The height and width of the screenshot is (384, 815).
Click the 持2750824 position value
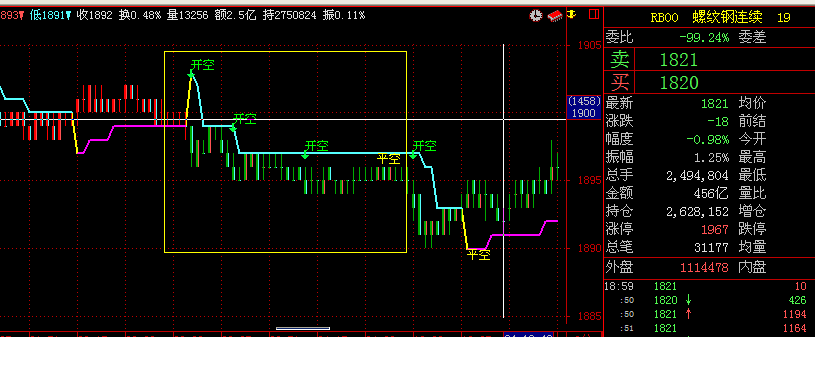click(x=290, y=16)
